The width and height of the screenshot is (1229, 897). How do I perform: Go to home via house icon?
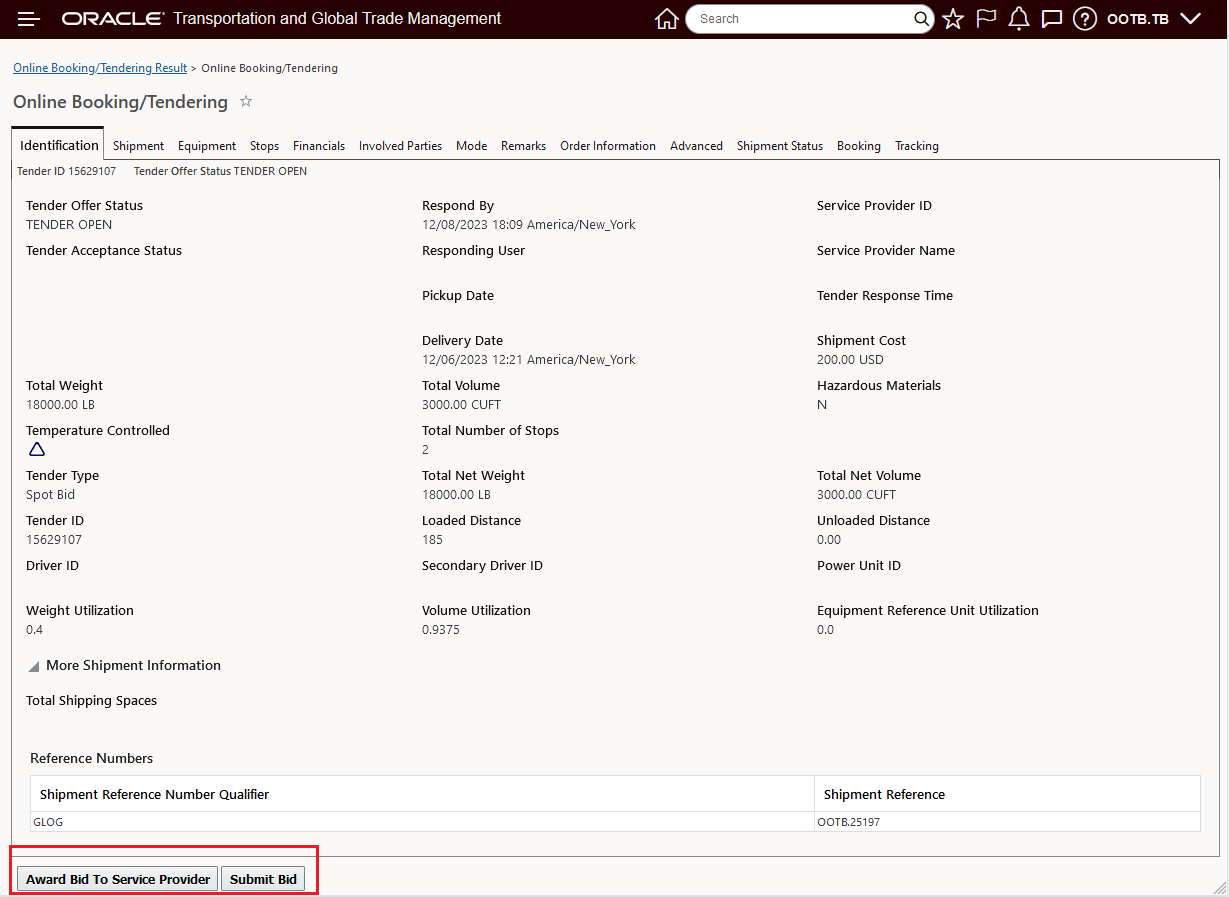click(666, 19)
